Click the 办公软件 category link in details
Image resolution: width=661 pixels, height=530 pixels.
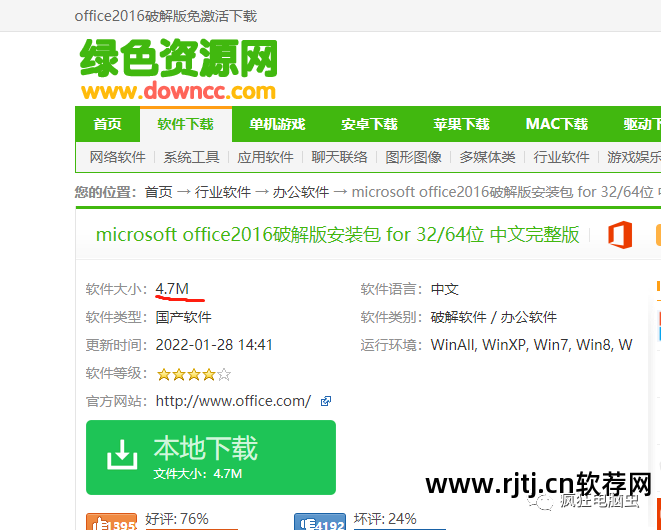point(529,317)
